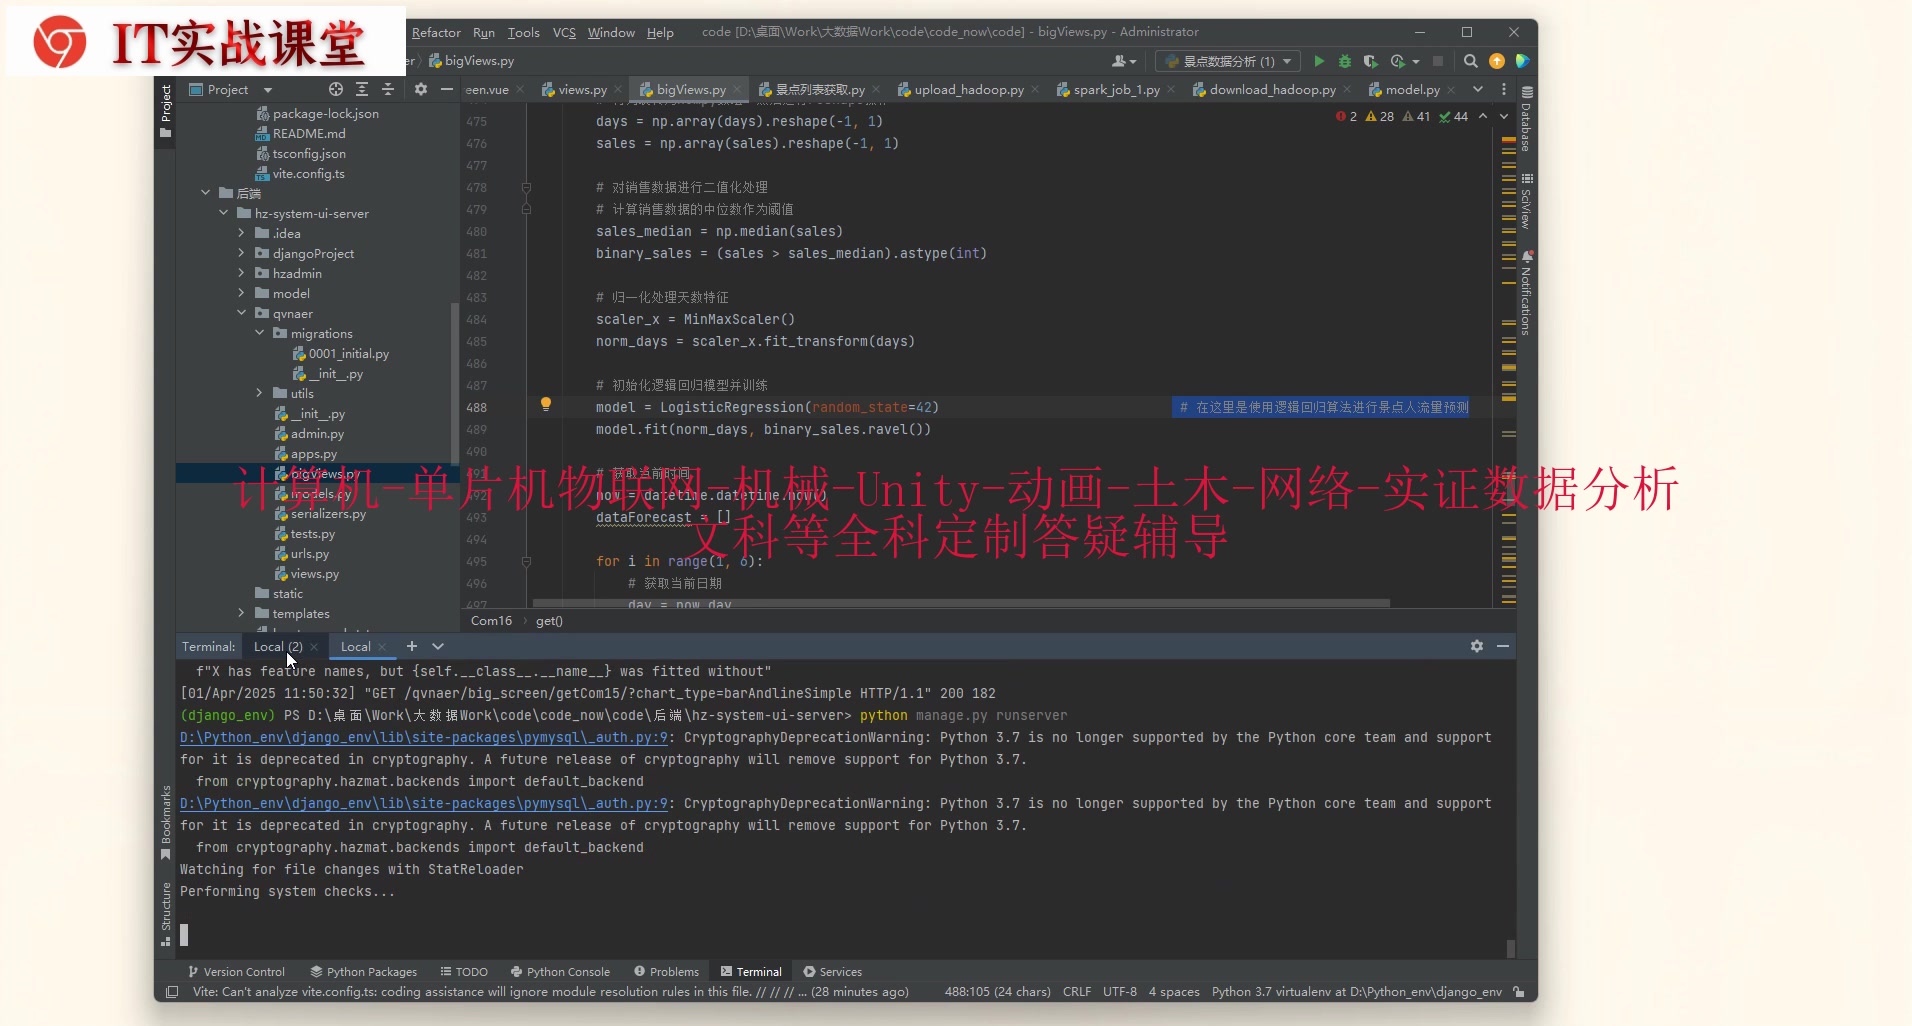Open the Problems tool window
The image size is (1912, 1026).
coord(666,971)
